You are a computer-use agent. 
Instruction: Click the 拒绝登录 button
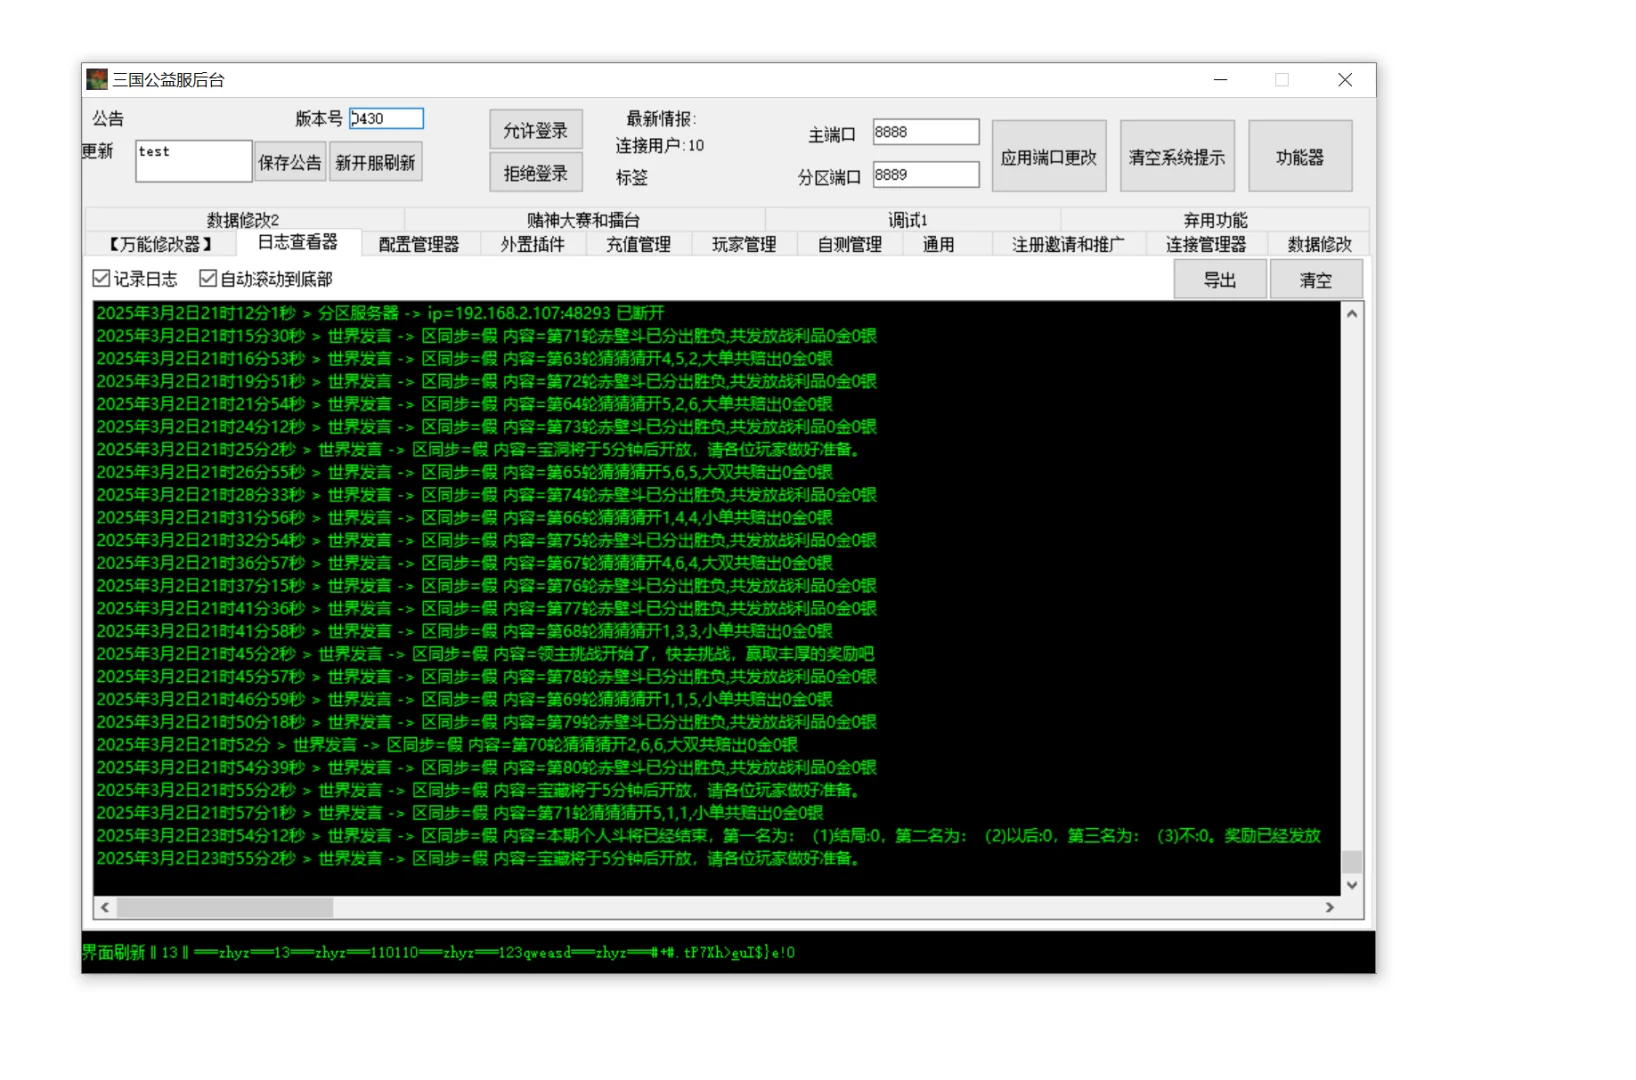[x=536, y=173]
